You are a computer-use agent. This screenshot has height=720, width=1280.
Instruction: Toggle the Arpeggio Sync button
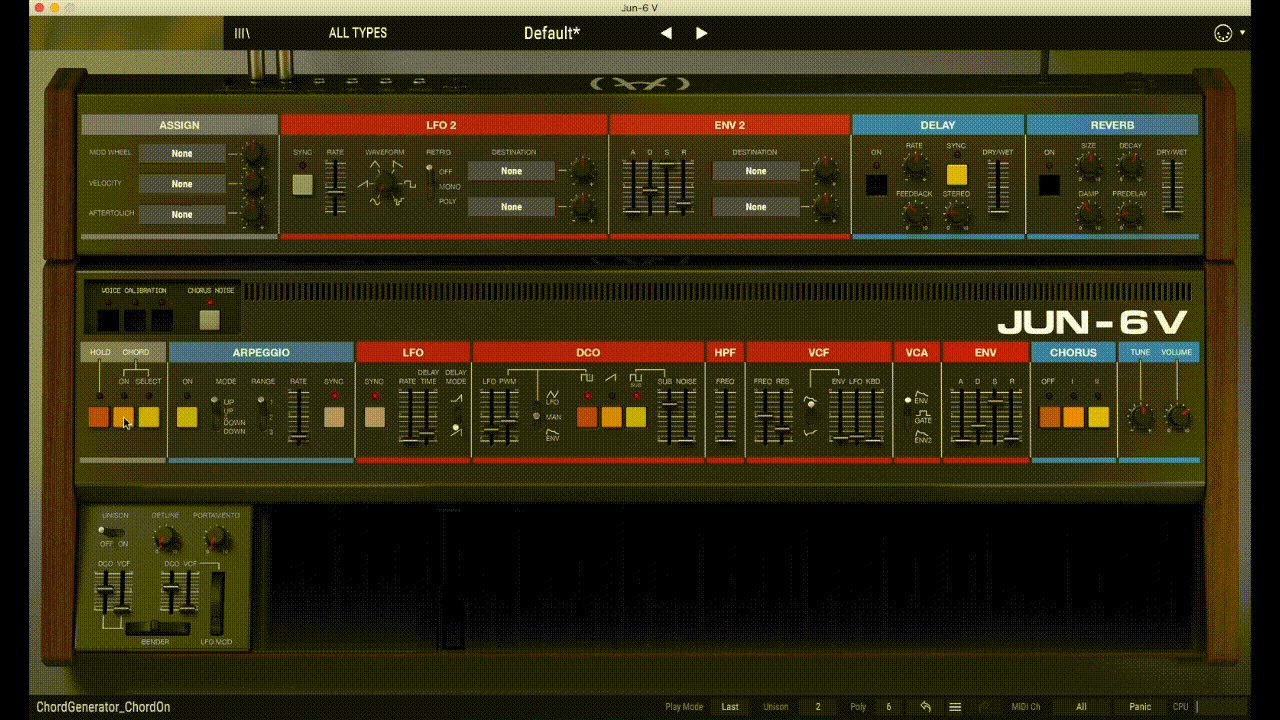point(334,417)
